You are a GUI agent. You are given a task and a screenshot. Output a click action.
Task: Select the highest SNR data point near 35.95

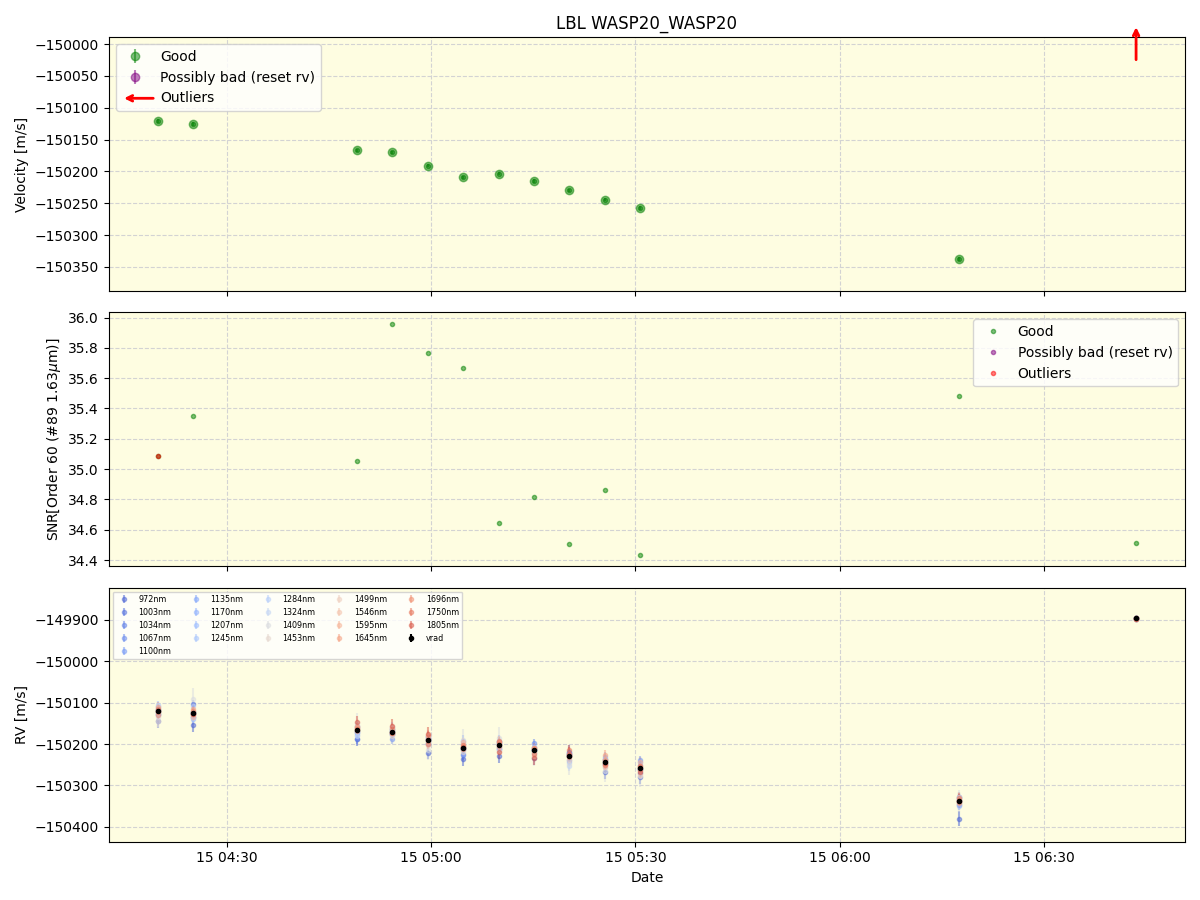click(392, 324)
